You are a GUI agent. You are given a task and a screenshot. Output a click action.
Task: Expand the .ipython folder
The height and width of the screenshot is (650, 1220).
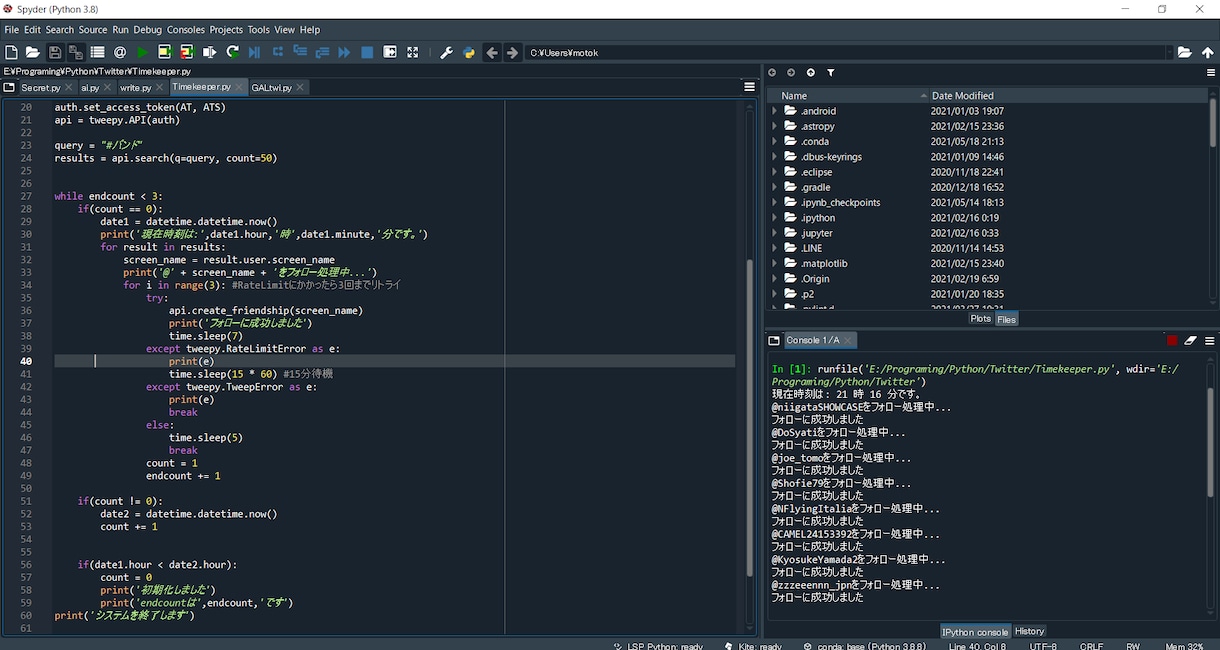775,217
